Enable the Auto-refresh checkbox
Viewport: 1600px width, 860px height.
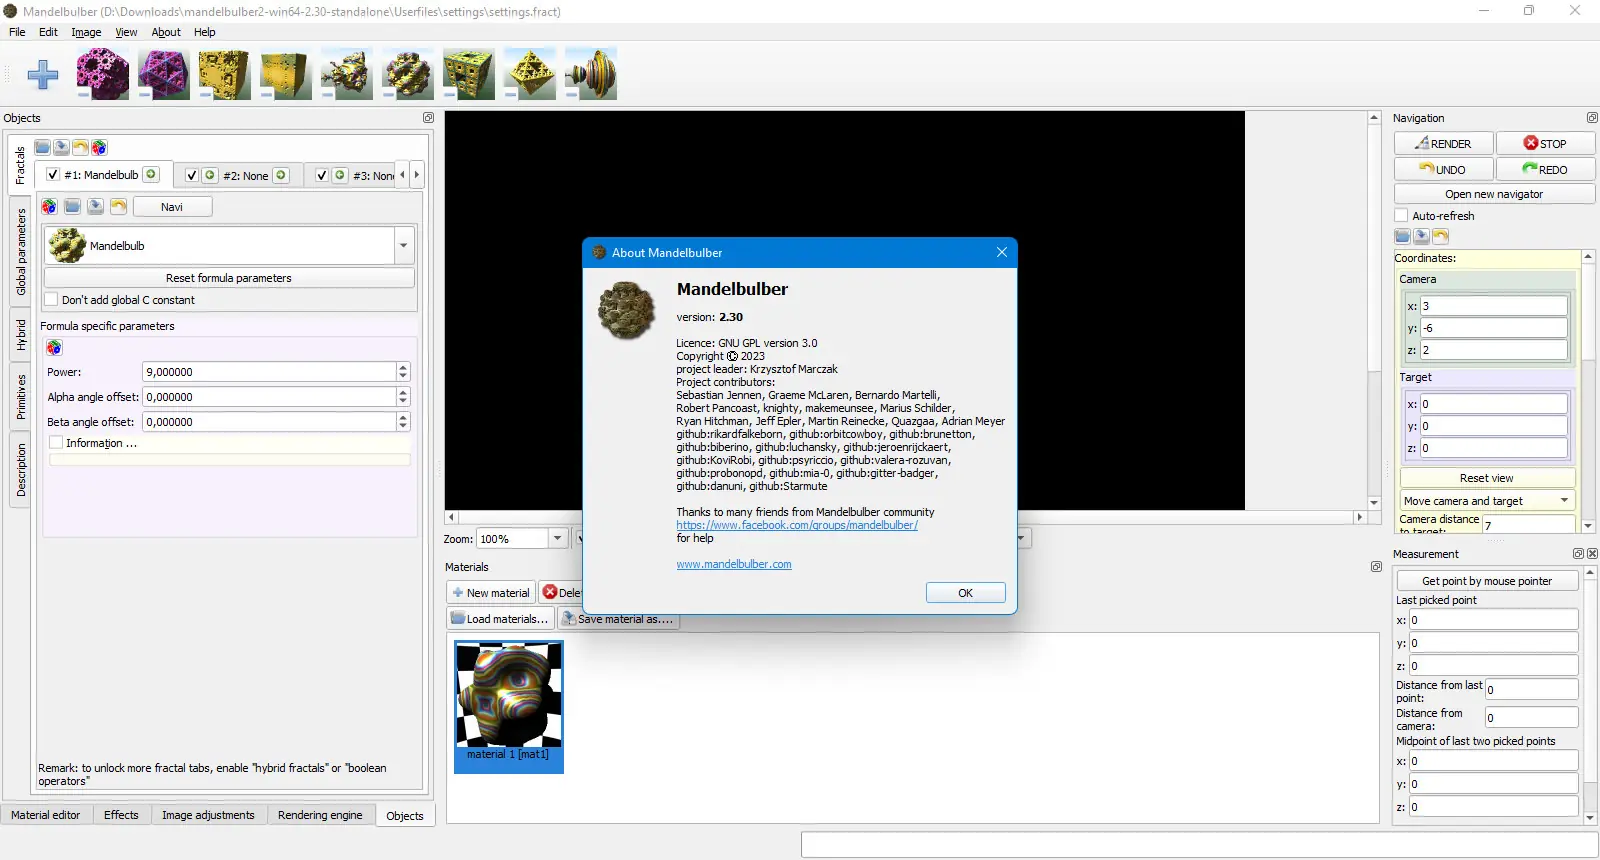coord(1402,216)
